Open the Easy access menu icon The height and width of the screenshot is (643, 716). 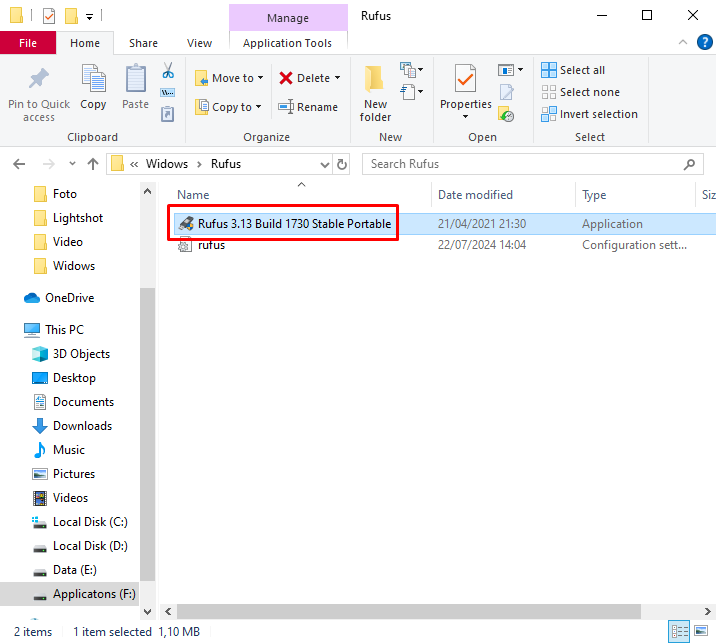tap(411, 92)
